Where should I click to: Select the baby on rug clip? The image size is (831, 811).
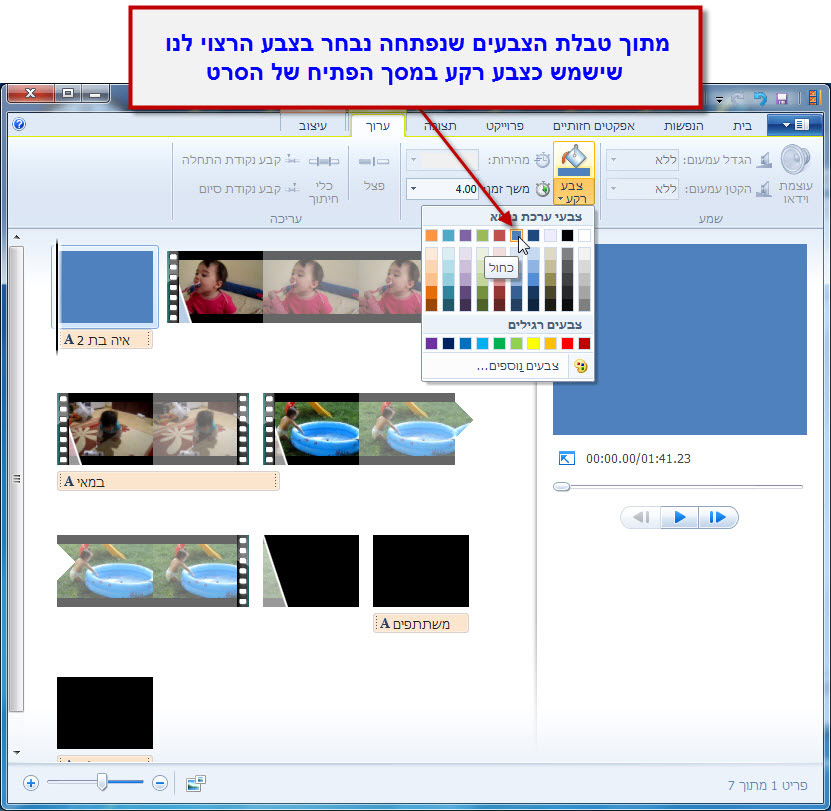153,429
